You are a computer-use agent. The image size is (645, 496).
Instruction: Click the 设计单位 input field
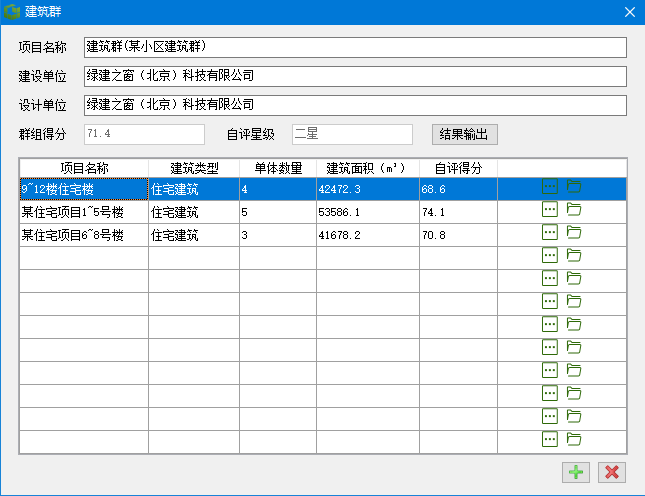point(354,105)
